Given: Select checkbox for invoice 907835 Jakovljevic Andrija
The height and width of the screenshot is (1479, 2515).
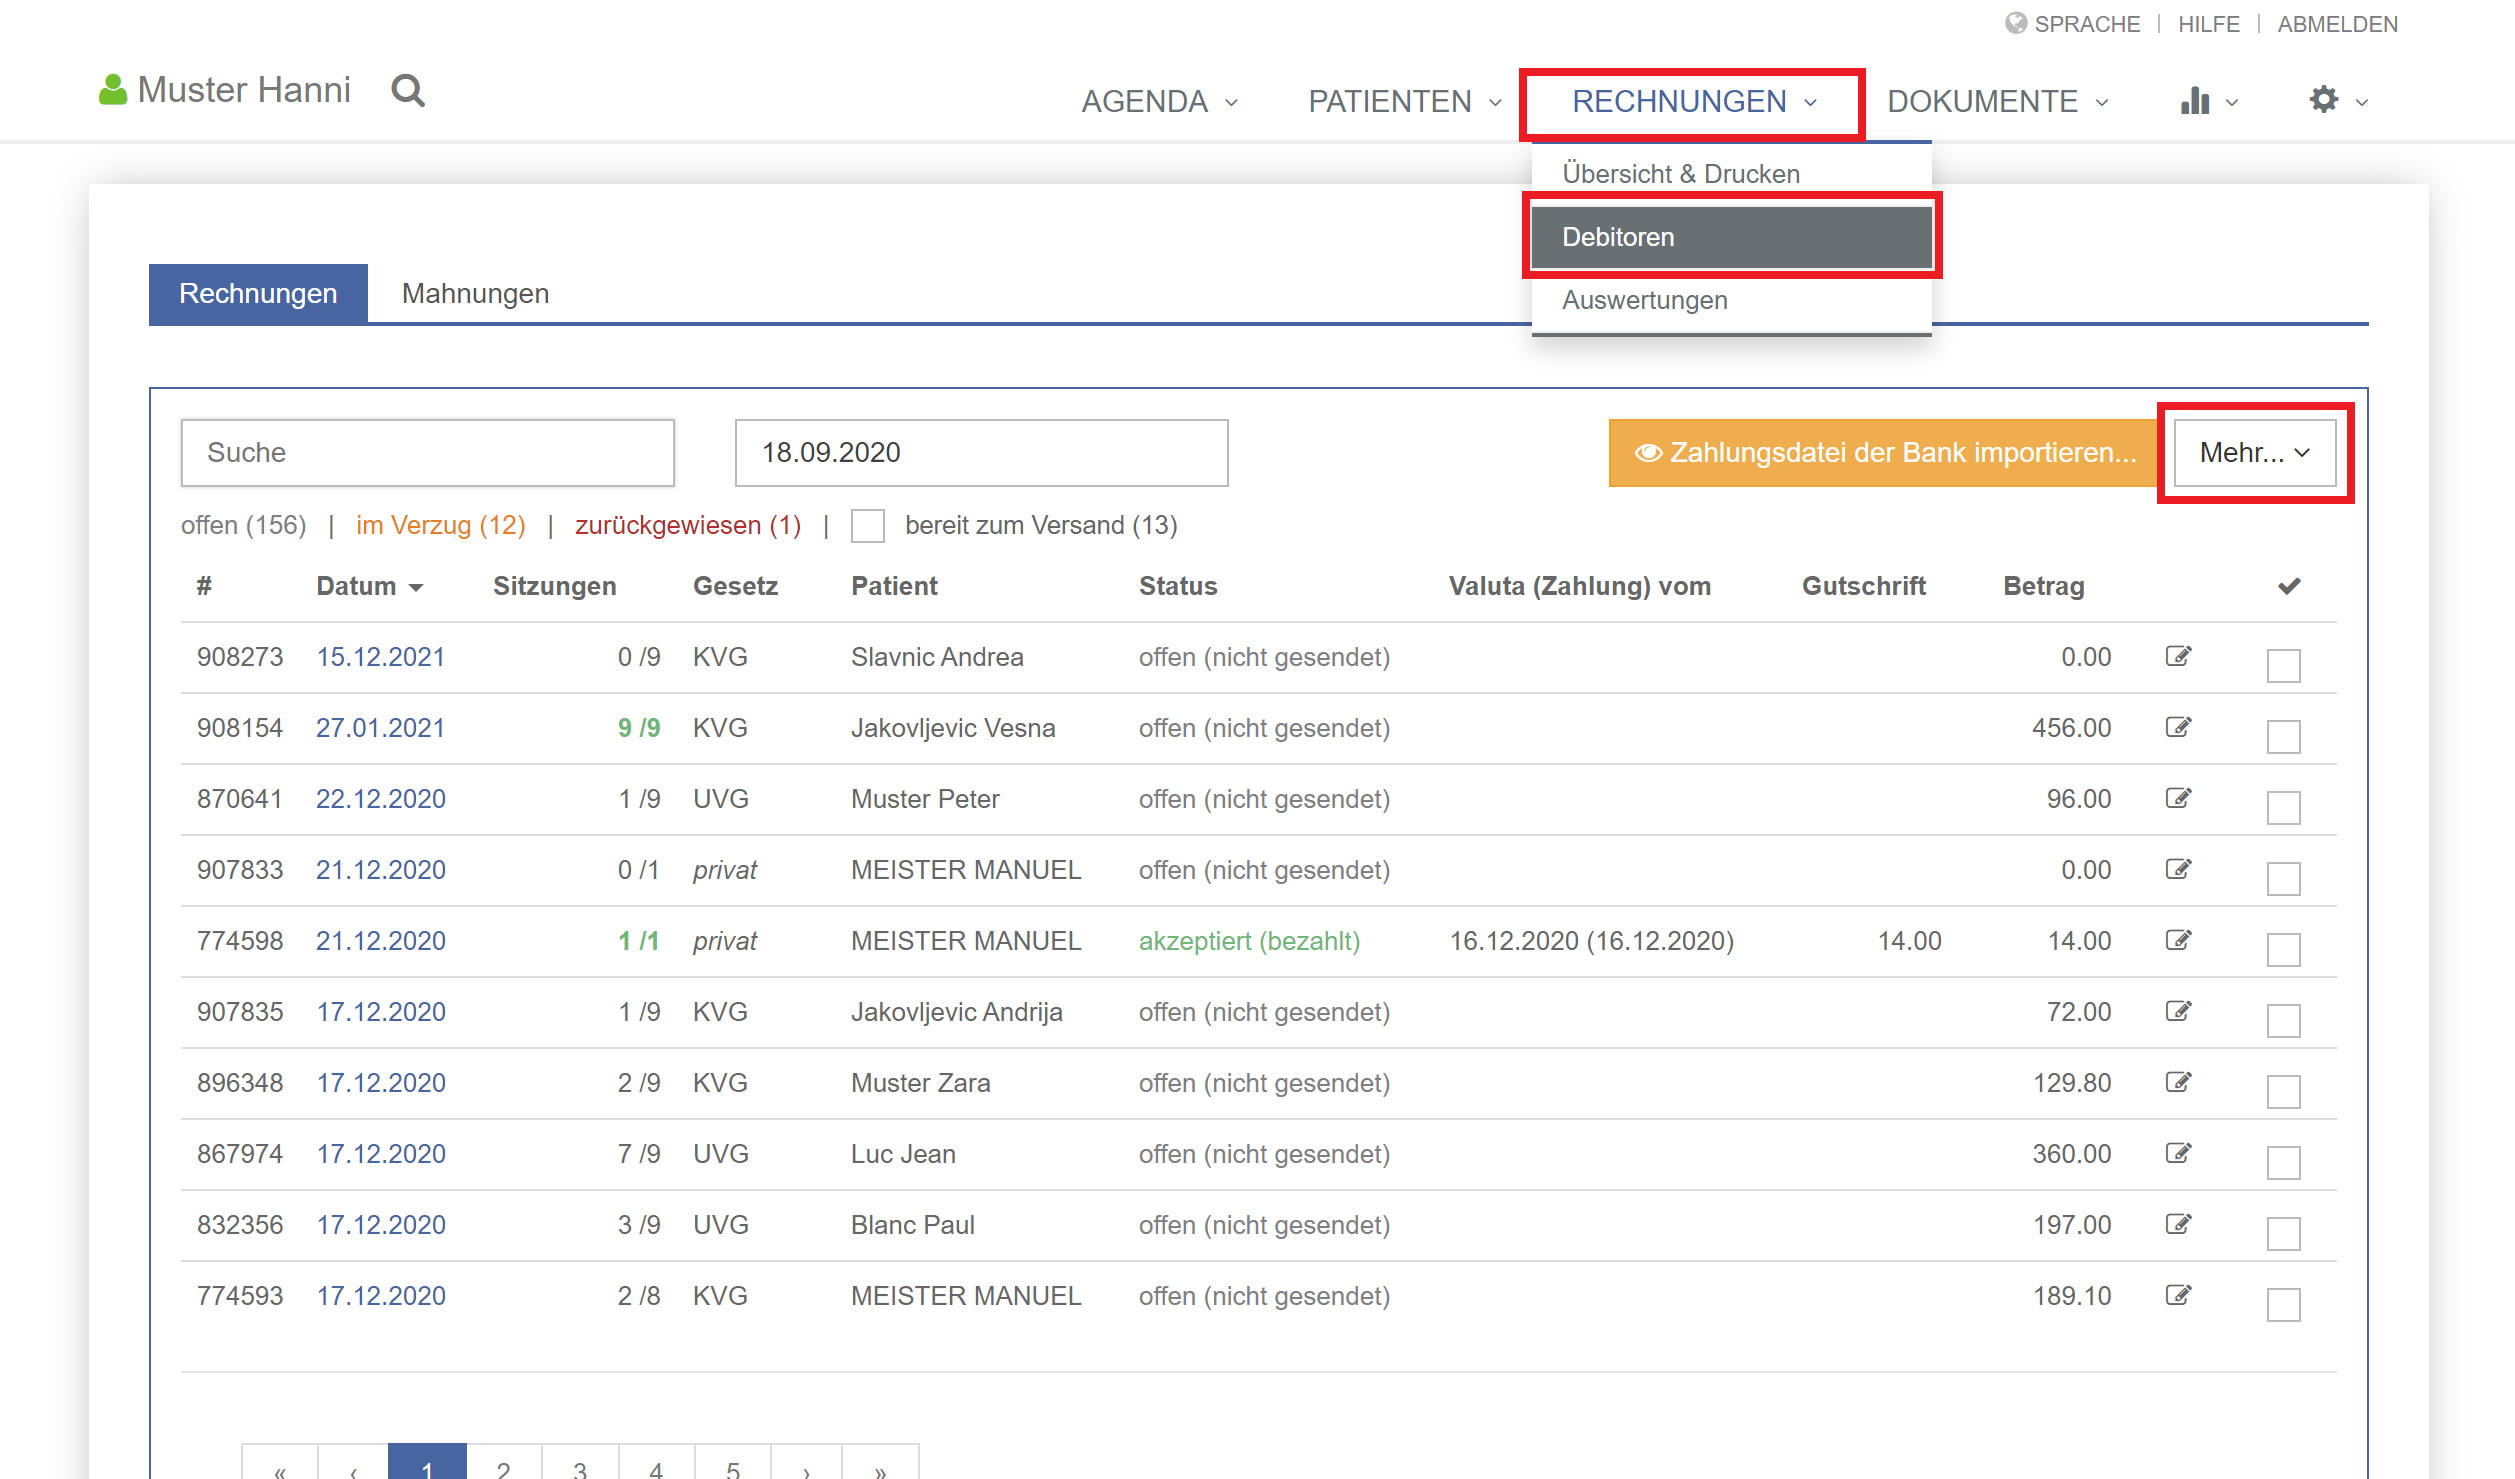Looking at the screenshot, I should click(2283, 1020).
